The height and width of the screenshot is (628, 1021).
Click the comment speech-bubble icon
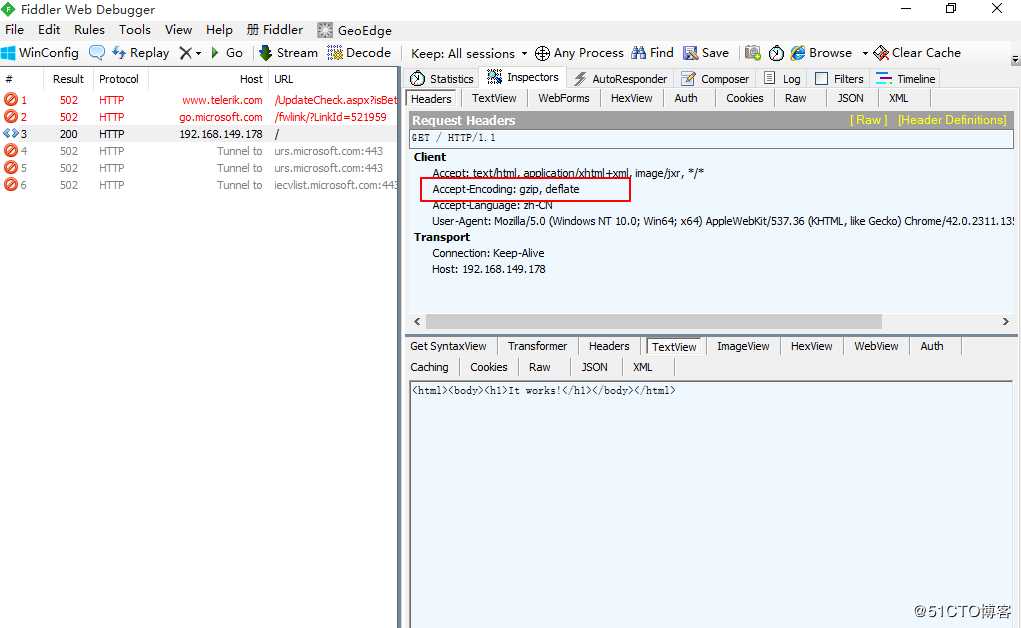[x=96, y=53]
